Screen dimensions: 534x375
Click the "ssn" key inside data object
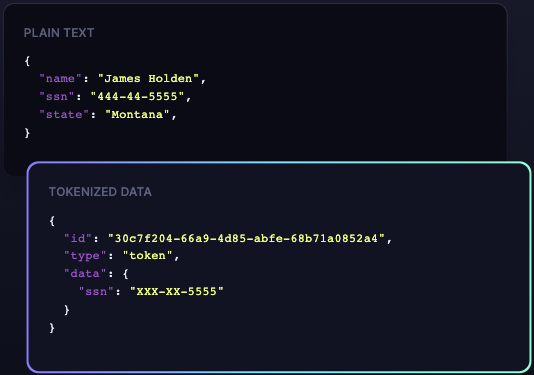pos(96,292)
